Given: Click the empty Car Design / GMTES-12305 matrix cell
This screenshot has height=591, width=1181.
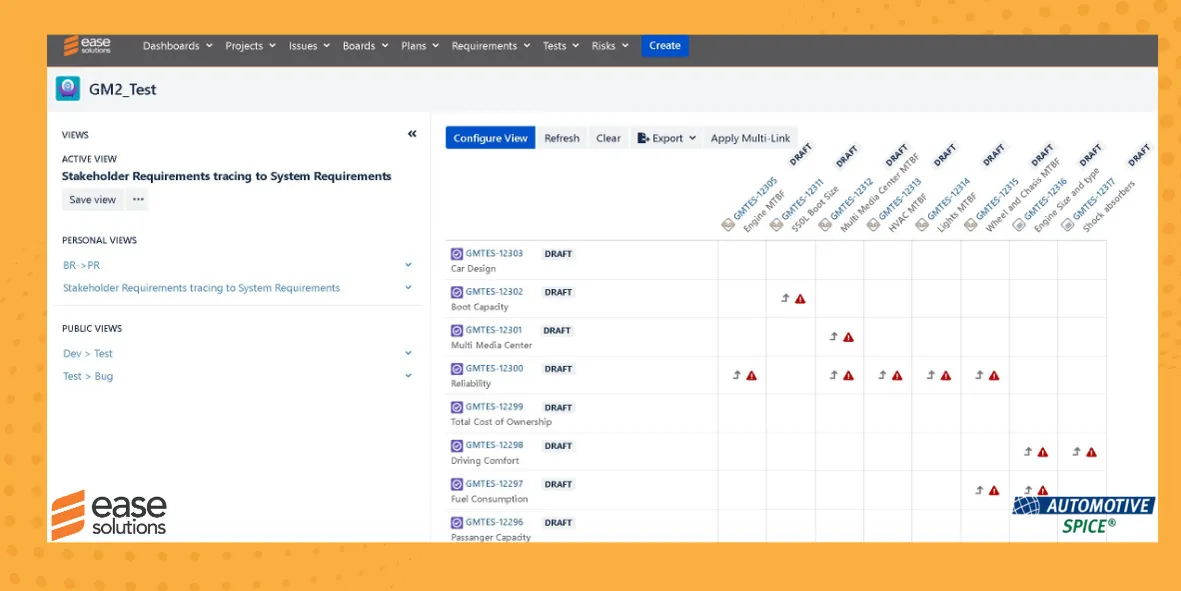Looking at the screenshot, I should click(742, 260).
